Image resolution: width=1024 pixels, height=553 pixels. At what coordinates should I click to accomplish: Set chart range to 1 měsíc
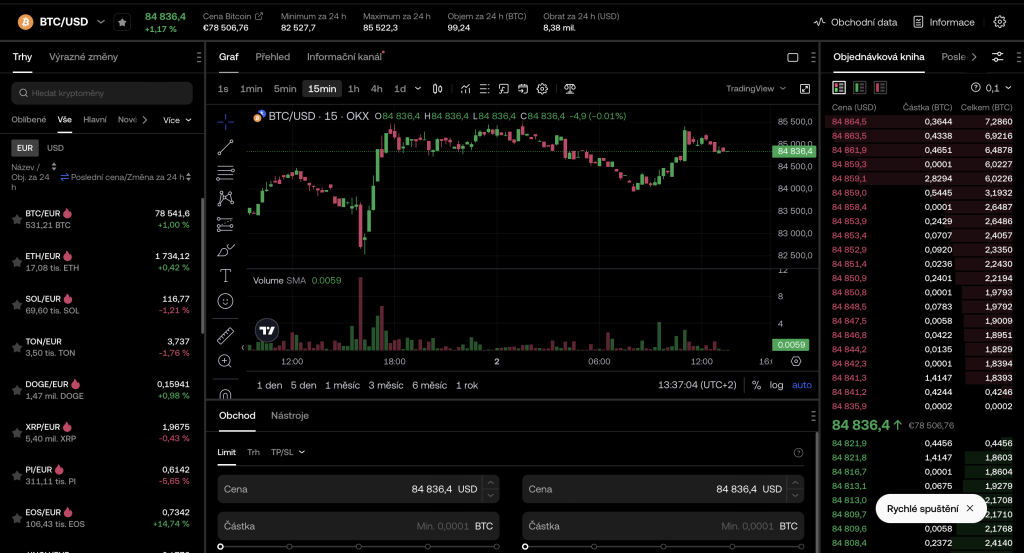coord(342,385)
